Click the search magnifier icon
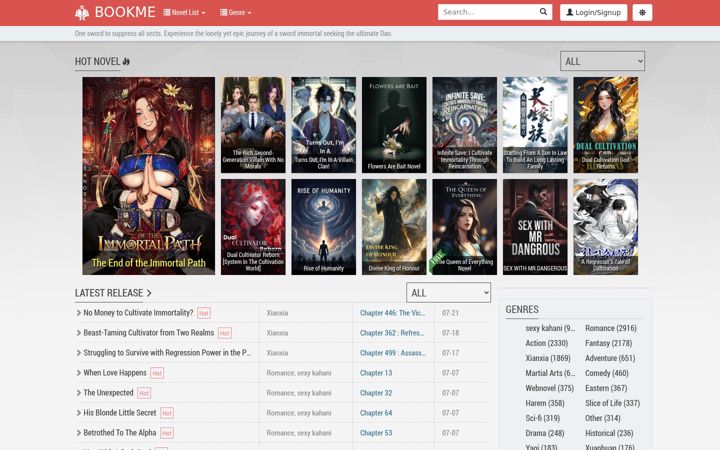This screenshot has height=450, width=720. [x=543, y=12]
